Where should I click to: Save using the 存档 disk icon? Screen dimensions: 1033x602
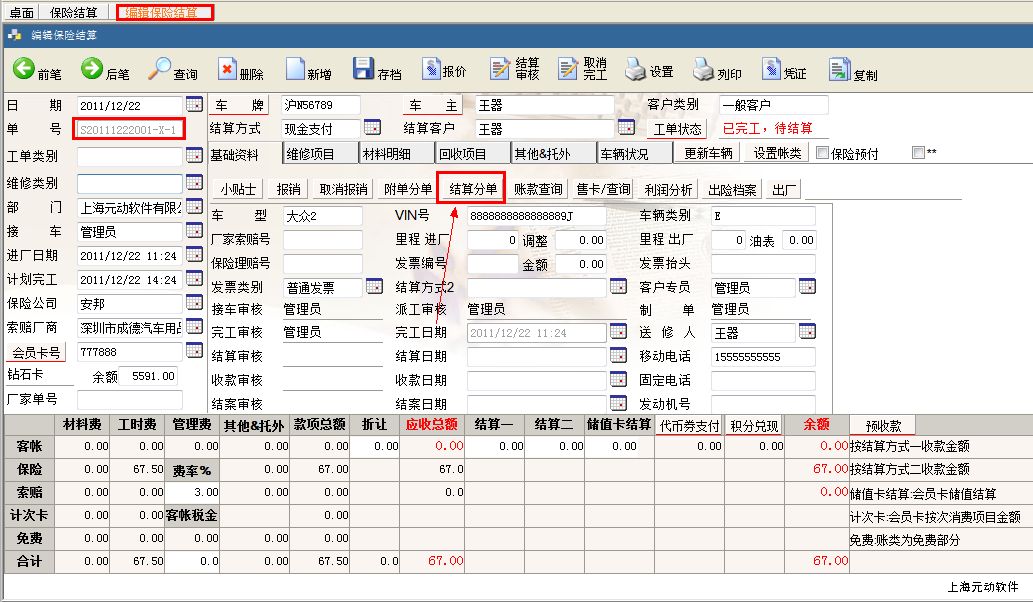tap(363, 70)
